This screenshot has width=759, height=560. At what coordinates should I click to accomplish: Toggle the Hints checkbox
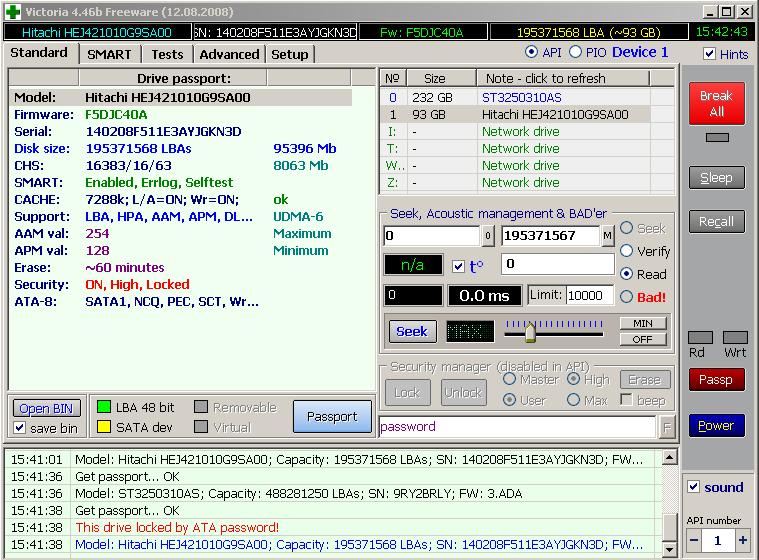click(x=709, y=54)
